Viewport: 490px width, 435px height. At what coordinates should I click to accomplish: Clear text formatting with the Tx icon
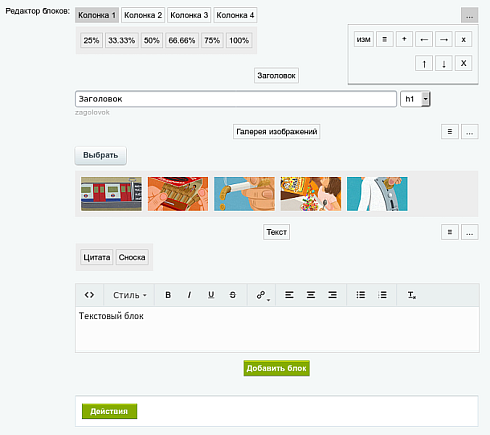tap(412, 295)
